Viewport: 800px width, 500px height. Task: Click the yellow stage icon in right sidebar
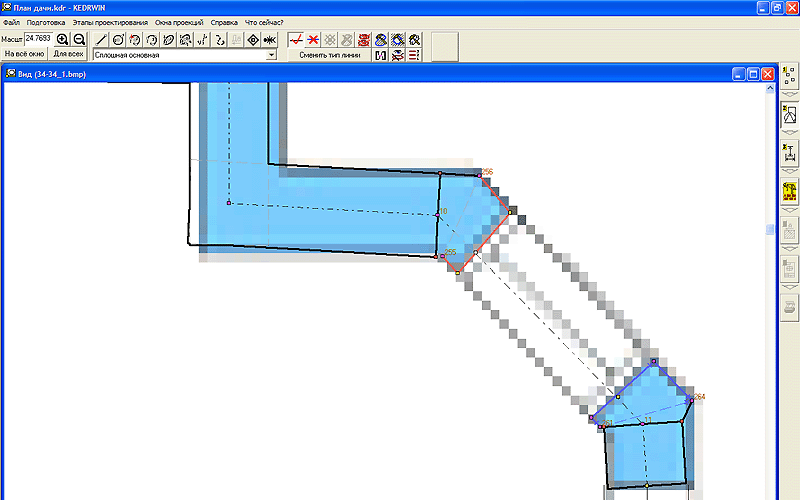coord(789,192)
